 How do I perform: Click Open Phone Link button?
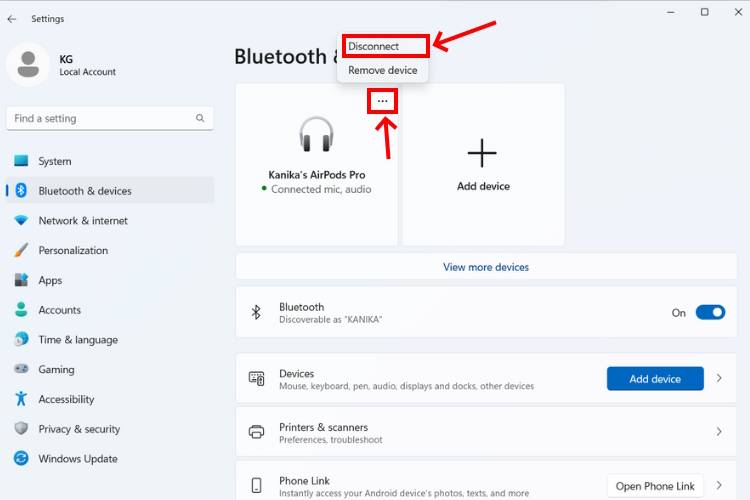(655, 486)
